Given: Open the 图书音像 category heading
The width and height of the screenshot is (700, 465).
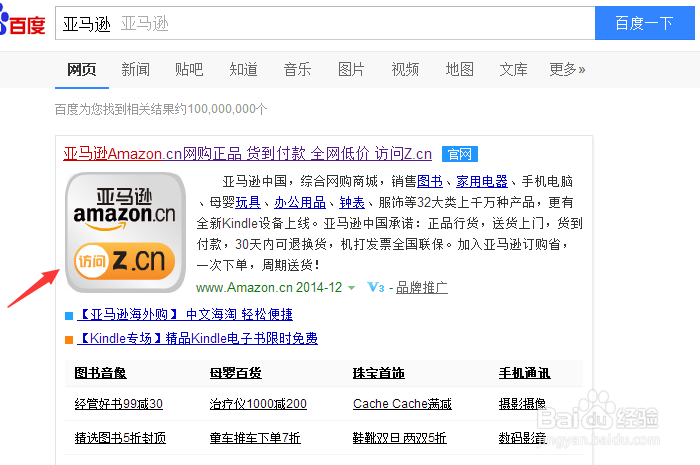Looking at the screenshot, I should click(x=100, y=373).
